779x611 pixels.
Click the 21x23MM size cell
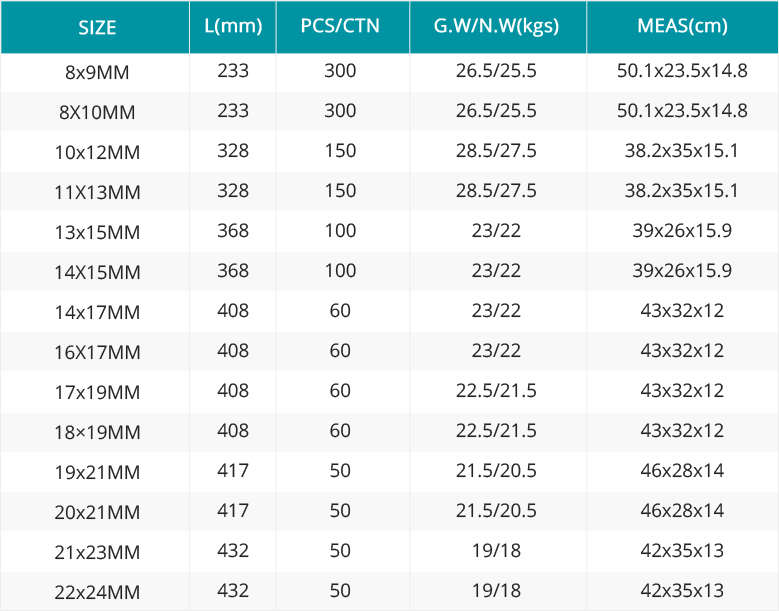click(97, 552)
